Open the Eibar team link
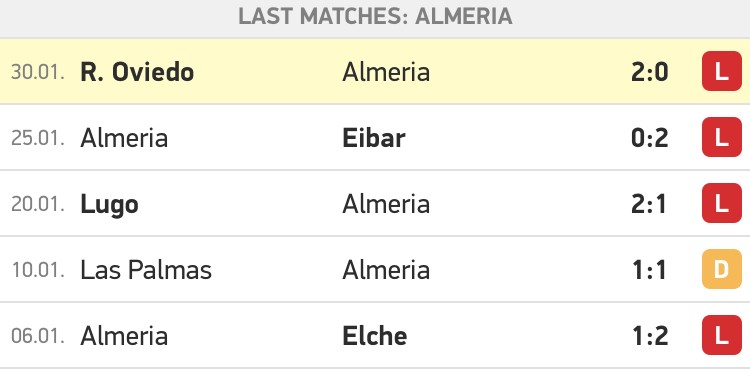Image resolution: width=750 pixels, height=384 pixels. [374, 138]
